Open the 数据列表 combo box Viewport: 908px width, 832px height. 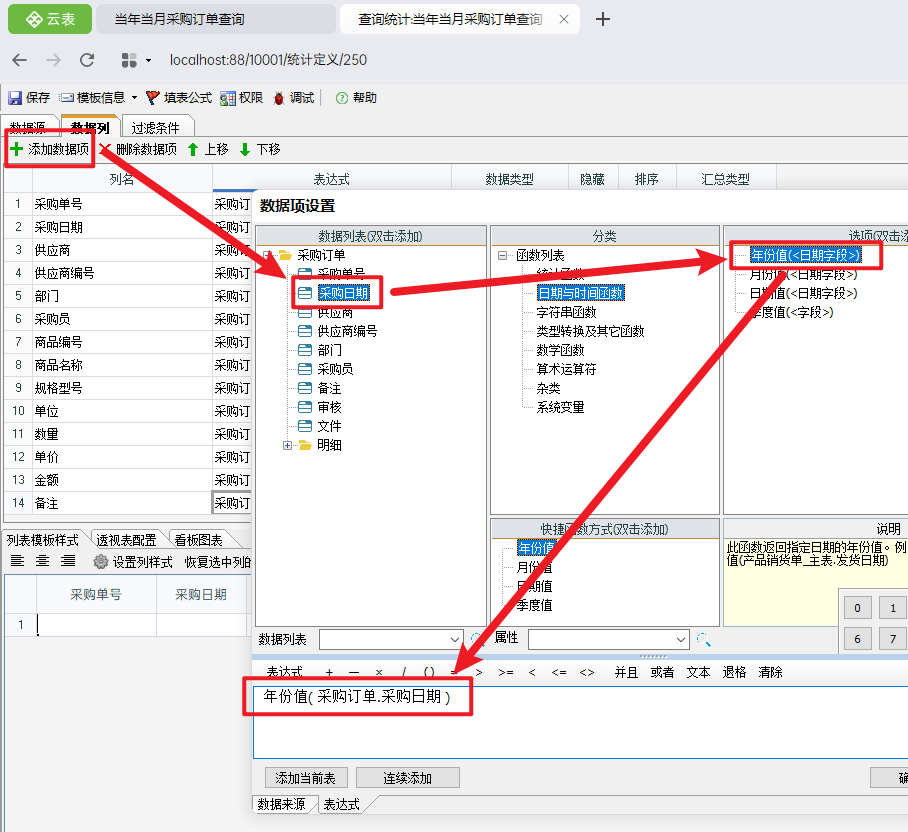pos(391,640)
